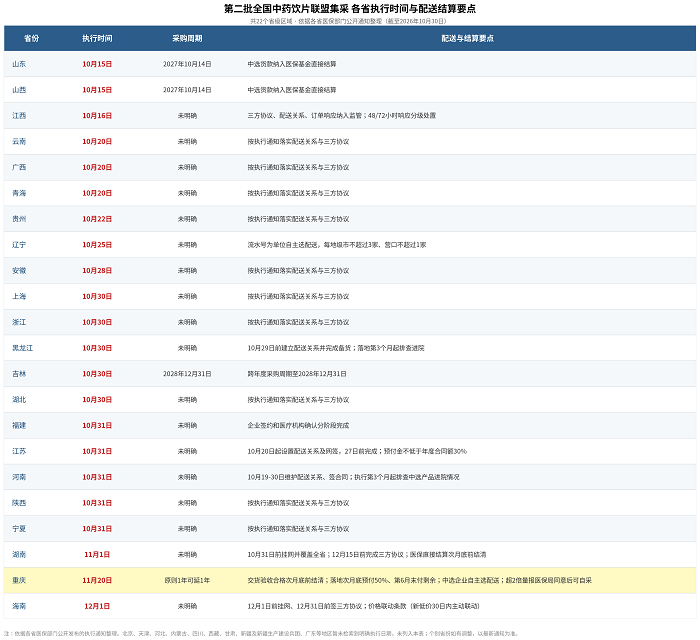Image resolution: width=700 pixels, height=640 pixels.
Task: Select the 吉林 province cell
Action: [x=19, y=374]
